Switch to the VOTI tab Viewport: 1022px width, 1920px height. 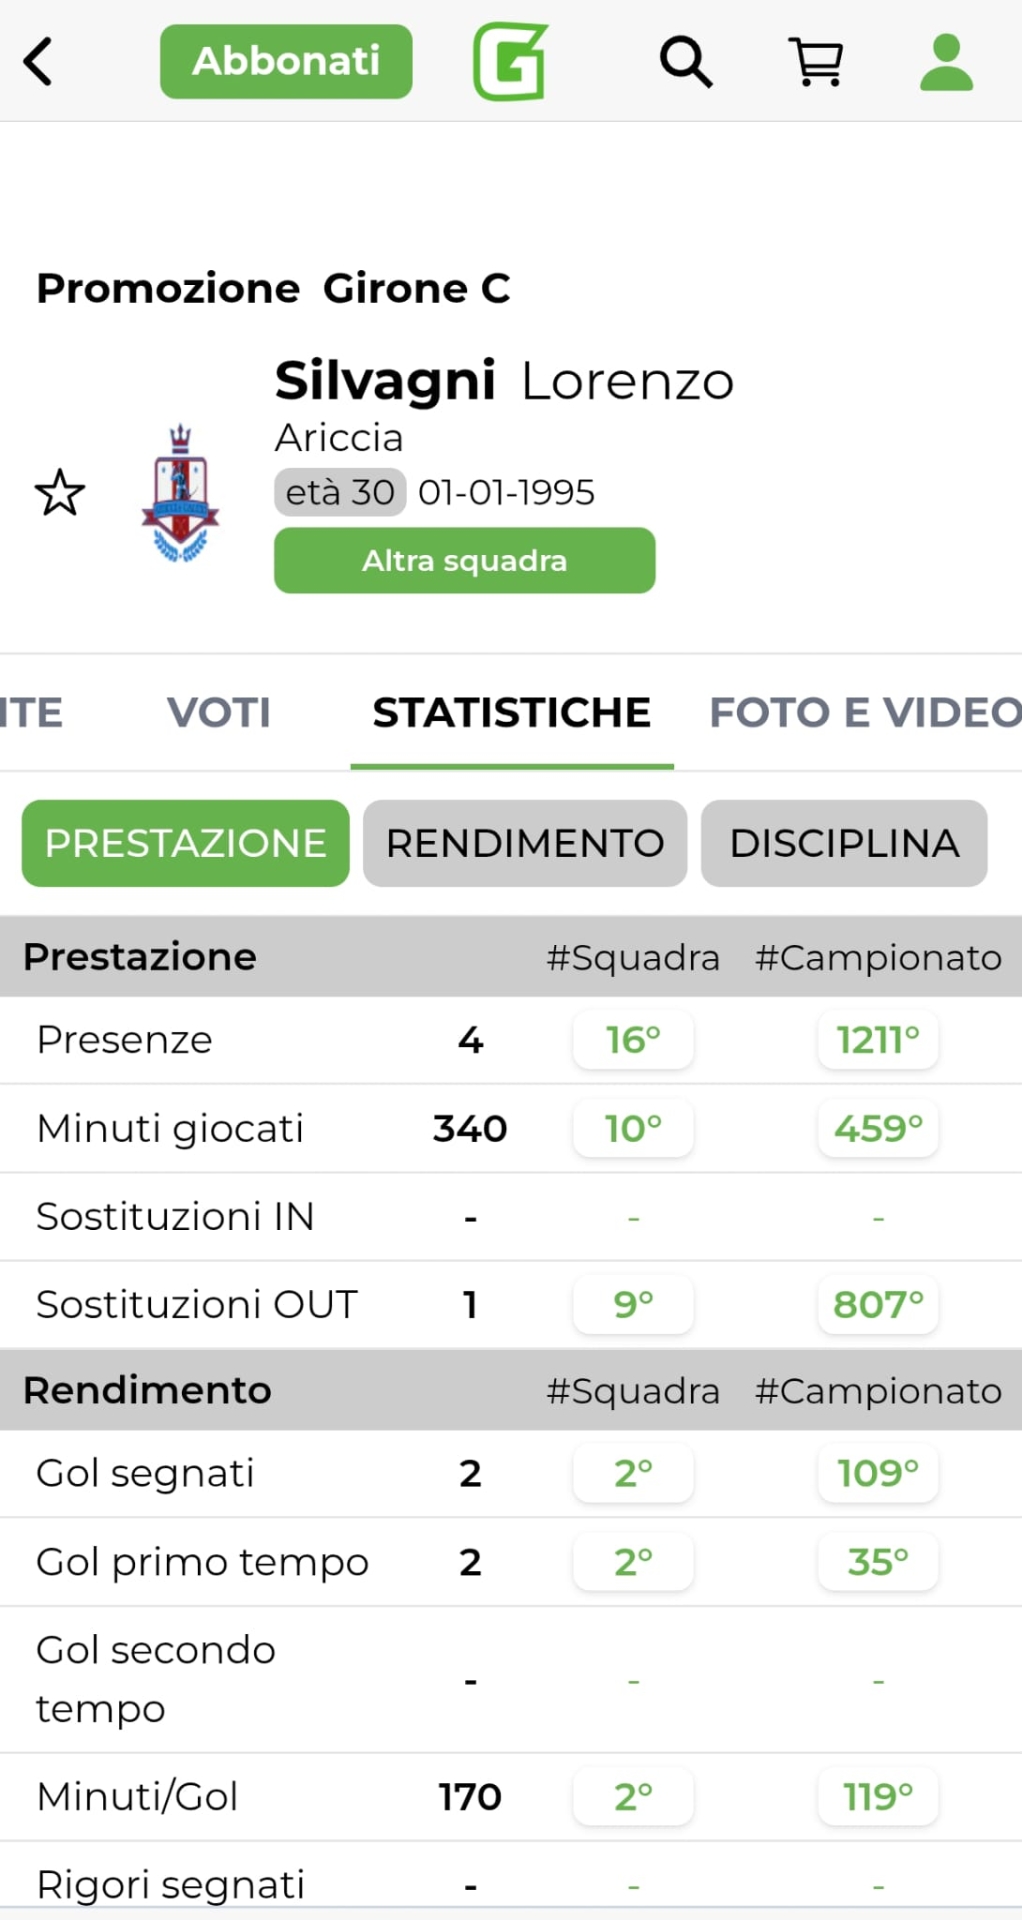219,713
